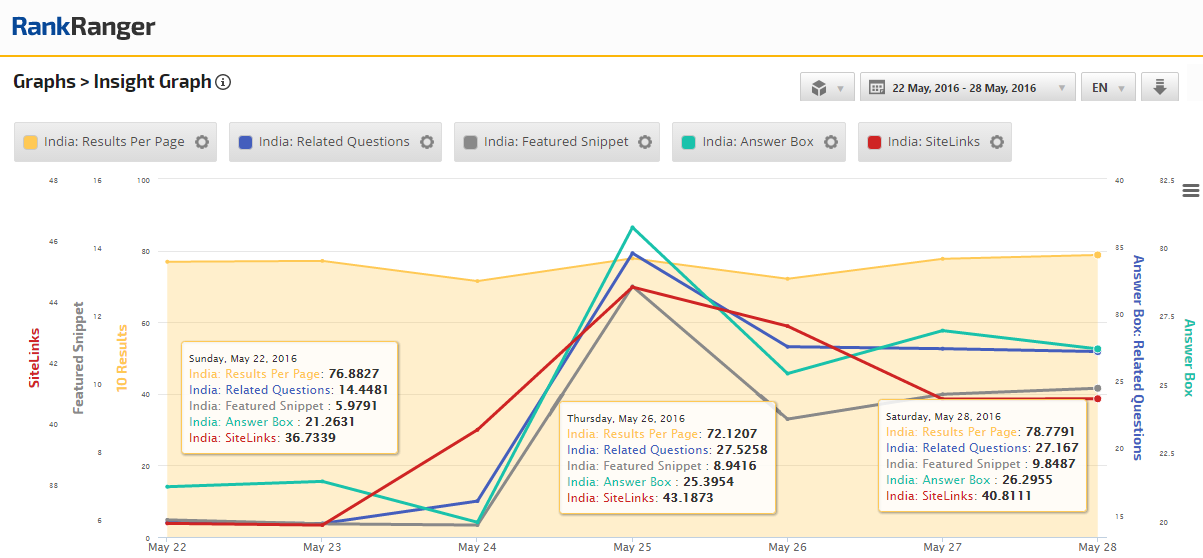Click the info icon beside Insight Graph
Image resolution: width=1203 pixels, height=558 pixels.
(223, 82)
